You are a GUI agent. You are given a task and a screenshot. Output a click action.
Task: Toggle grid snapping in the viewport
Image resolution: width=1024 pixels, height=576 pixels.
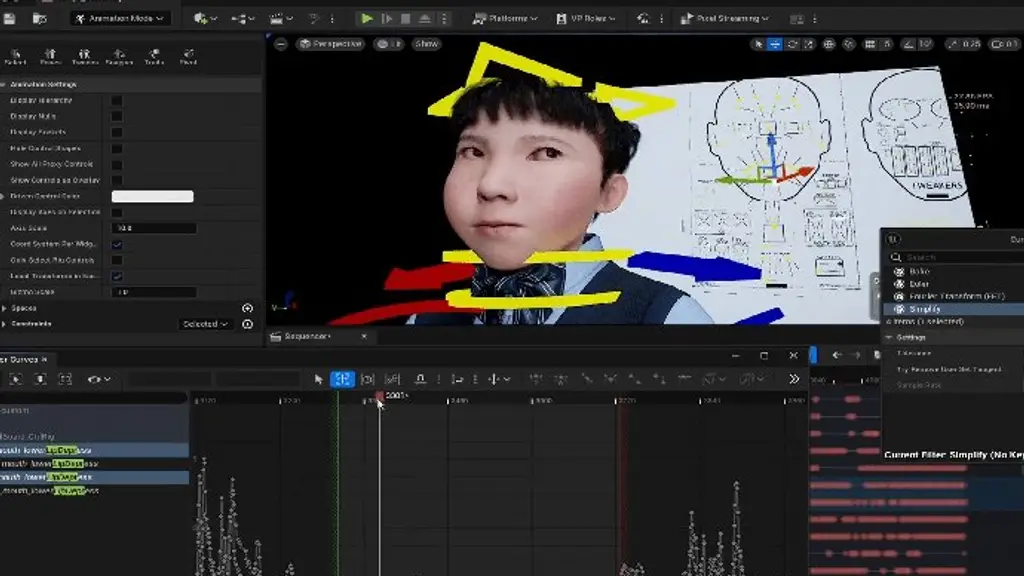click(x=870, y=44)
